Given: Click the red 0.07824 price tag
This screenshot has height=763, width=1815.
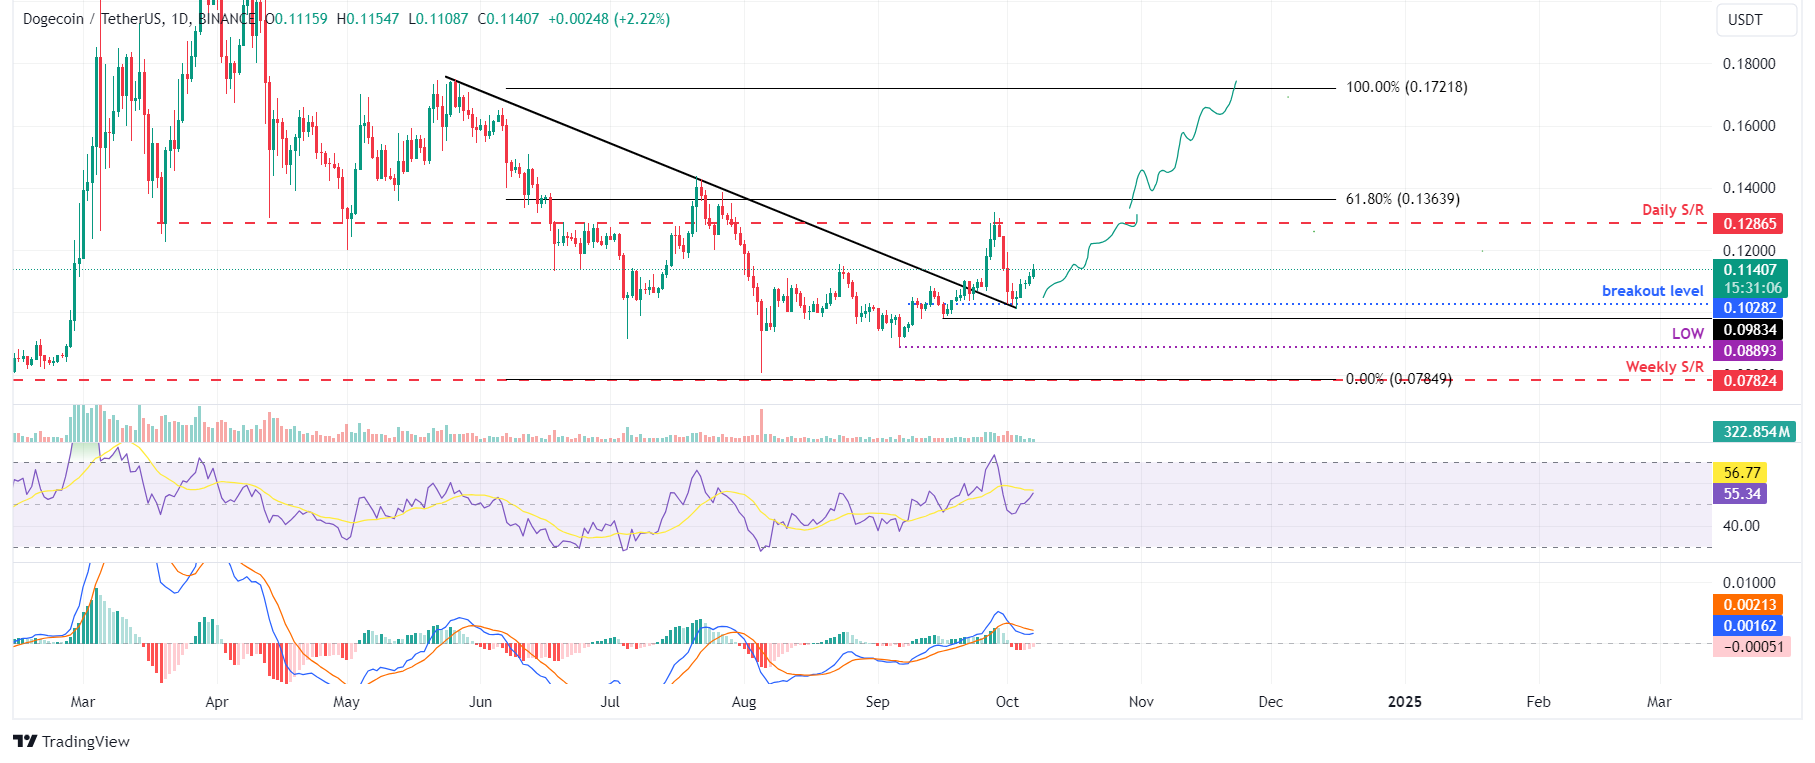Looking at the screenshot, I should click(1749, 380).
